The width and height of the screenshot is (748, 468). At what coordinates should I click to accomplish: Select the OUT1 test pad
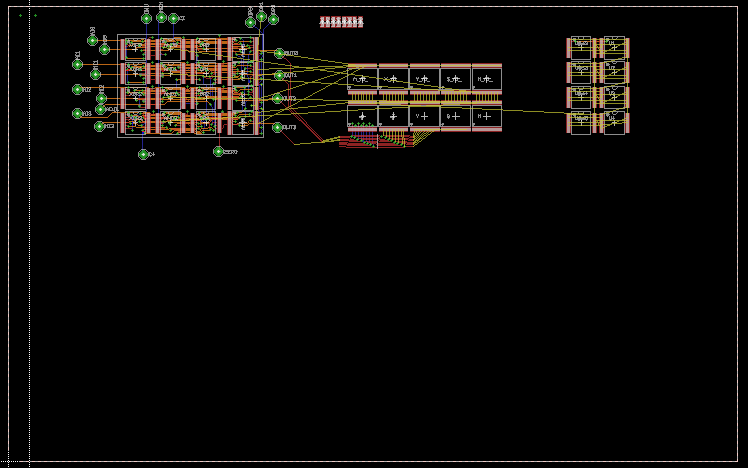pyautogui.click(x=279, y=75)
